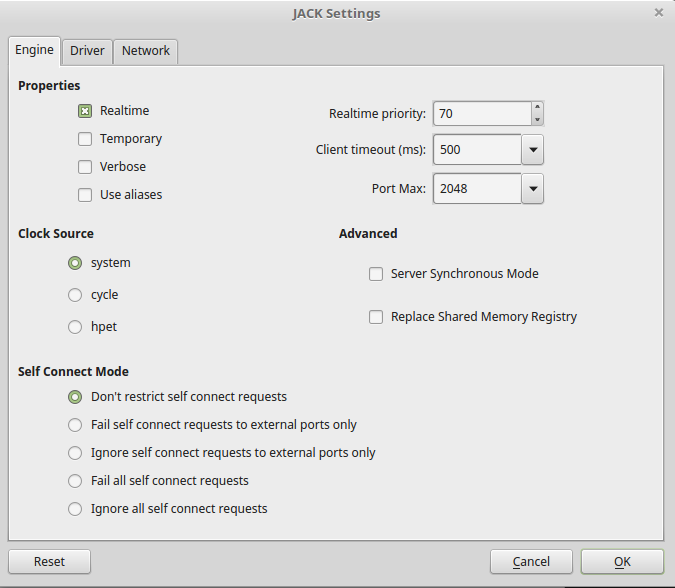Decrease Realtime priority with the down arrow
The image size is (675, 588).
click(537, 120)
